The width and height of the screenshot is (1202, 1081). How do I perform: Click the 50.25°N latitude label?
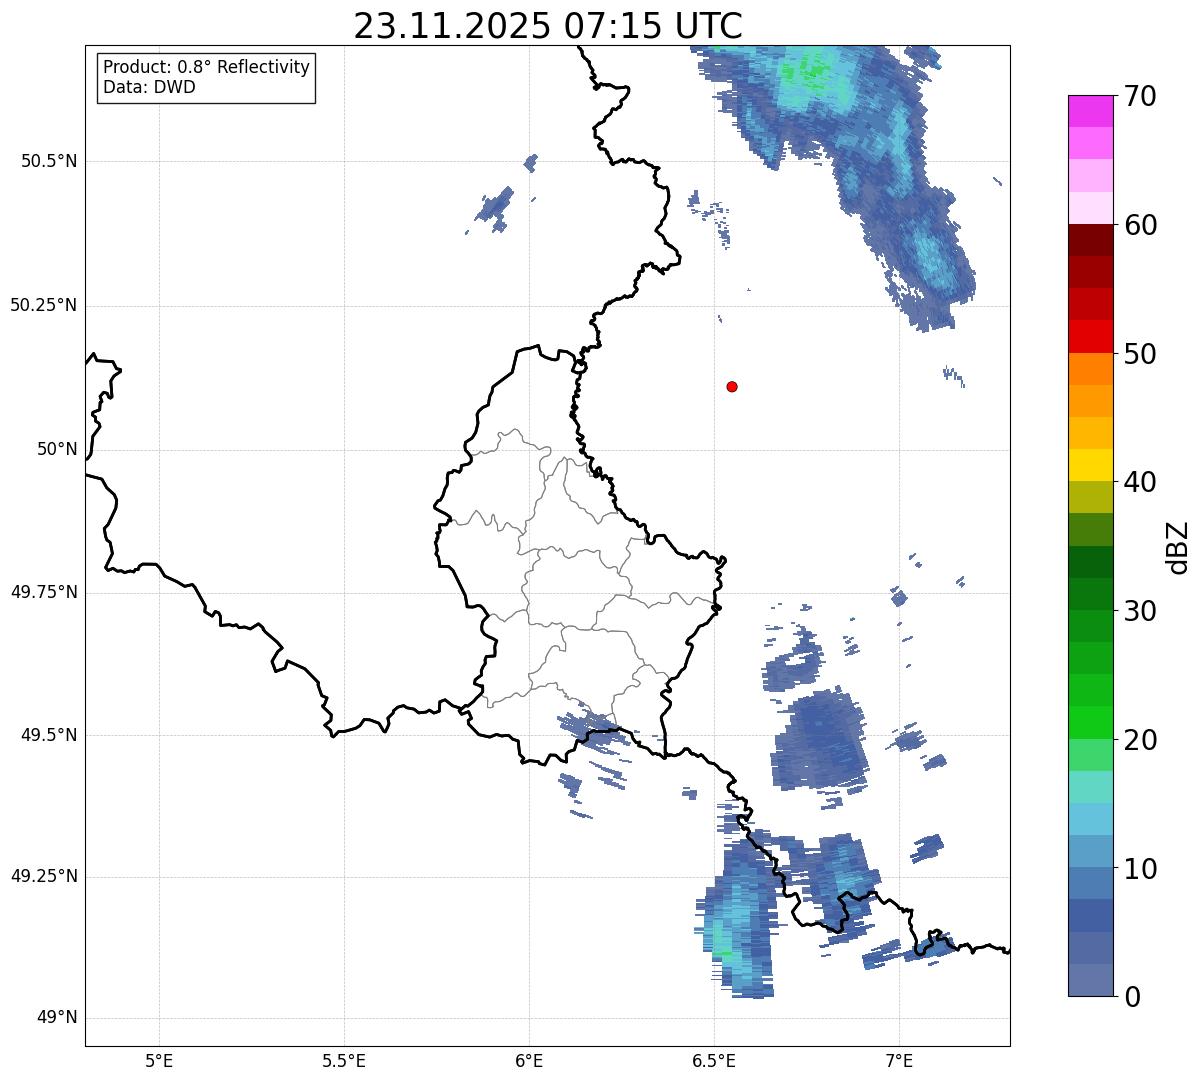(x=43, y=305)
